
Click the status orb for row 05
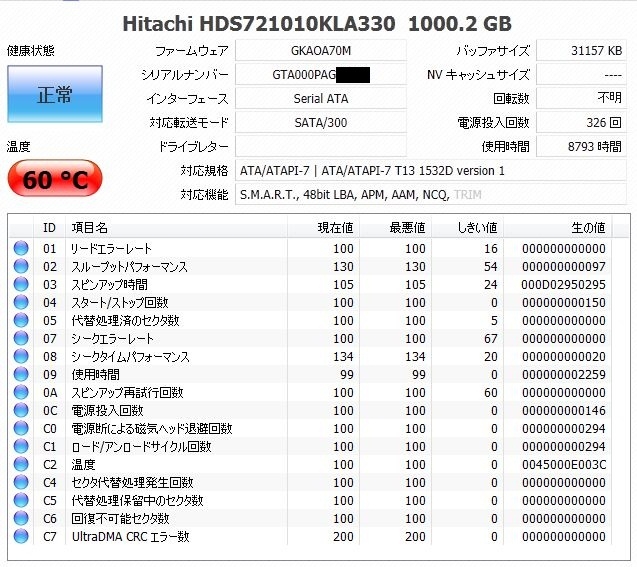(21, 320)
